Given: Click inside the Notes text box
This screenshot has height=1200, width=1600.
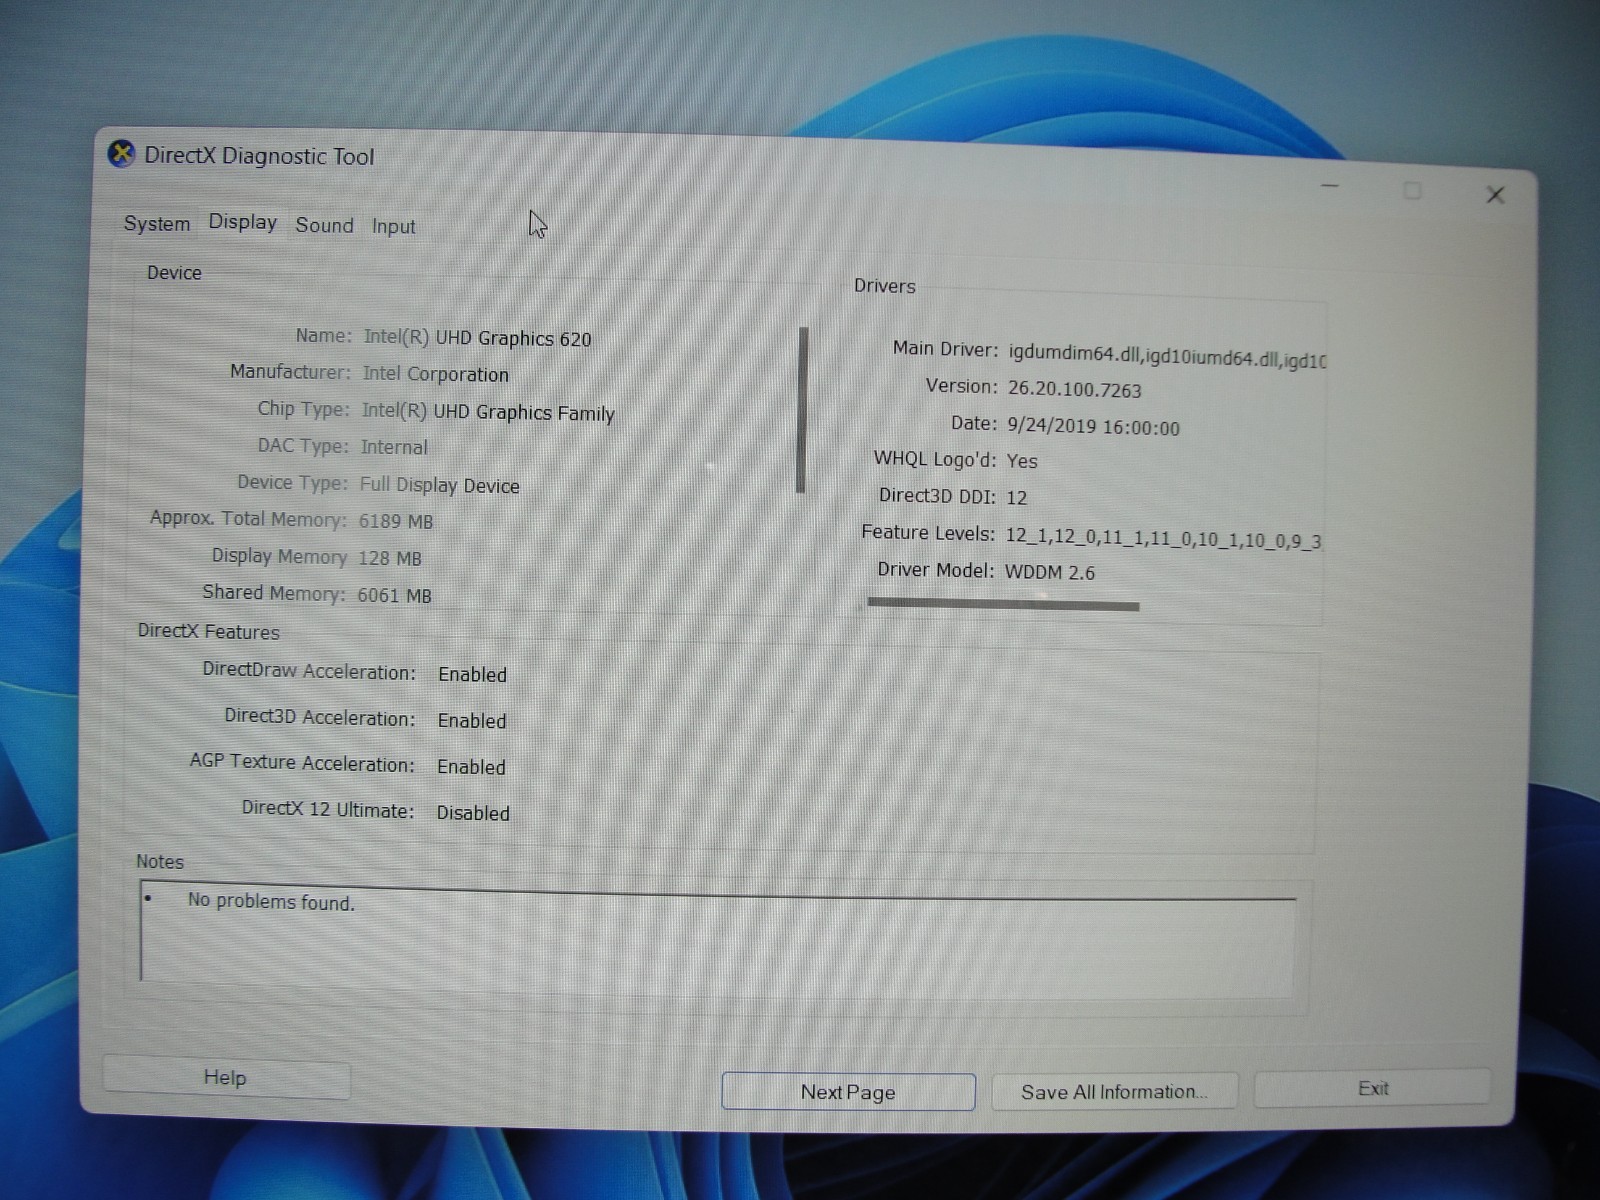Looking at the screenshot, I should point(718,940).
